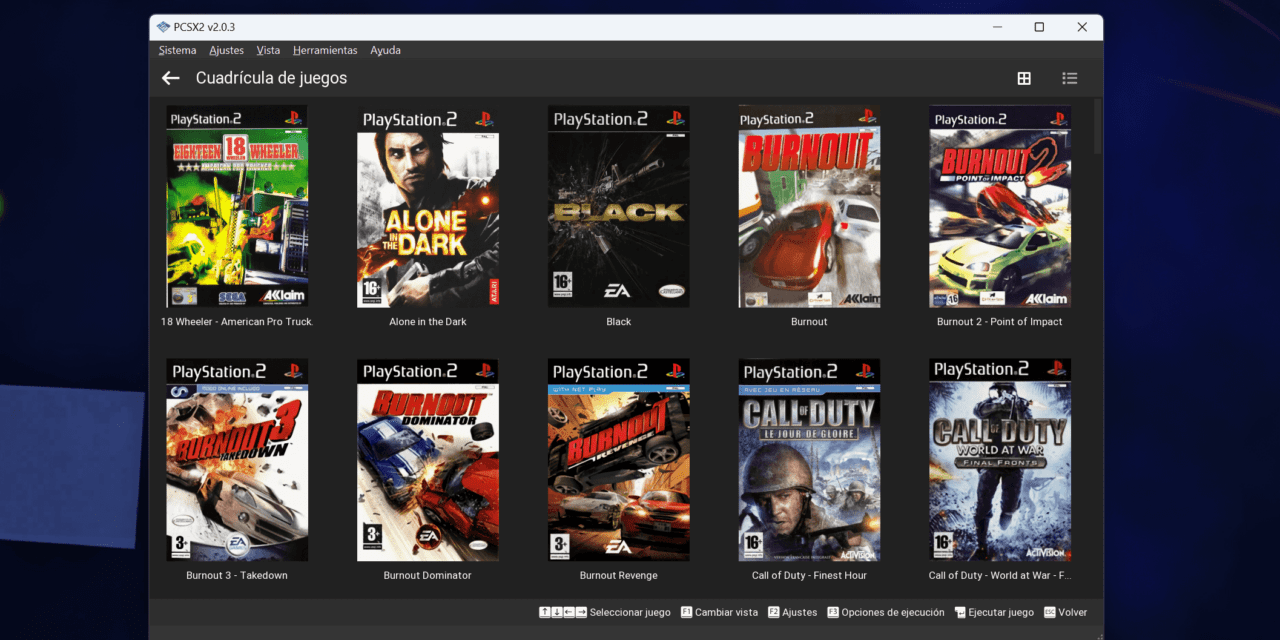Switch to list view icon

point(1070,78)
